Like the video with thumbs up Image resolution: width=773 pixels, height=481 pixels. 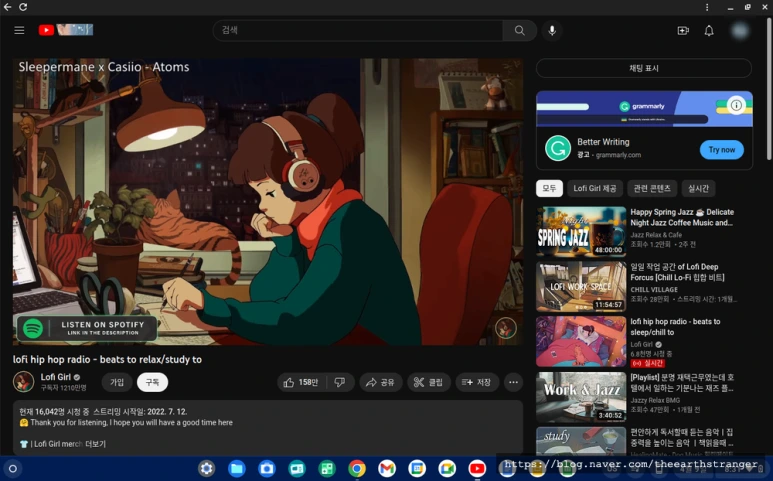point(289,382)
